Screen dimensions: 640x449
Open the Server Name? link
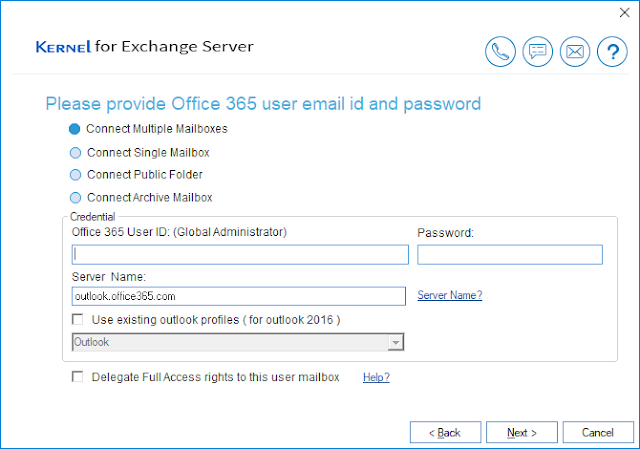tap(449, 296)
